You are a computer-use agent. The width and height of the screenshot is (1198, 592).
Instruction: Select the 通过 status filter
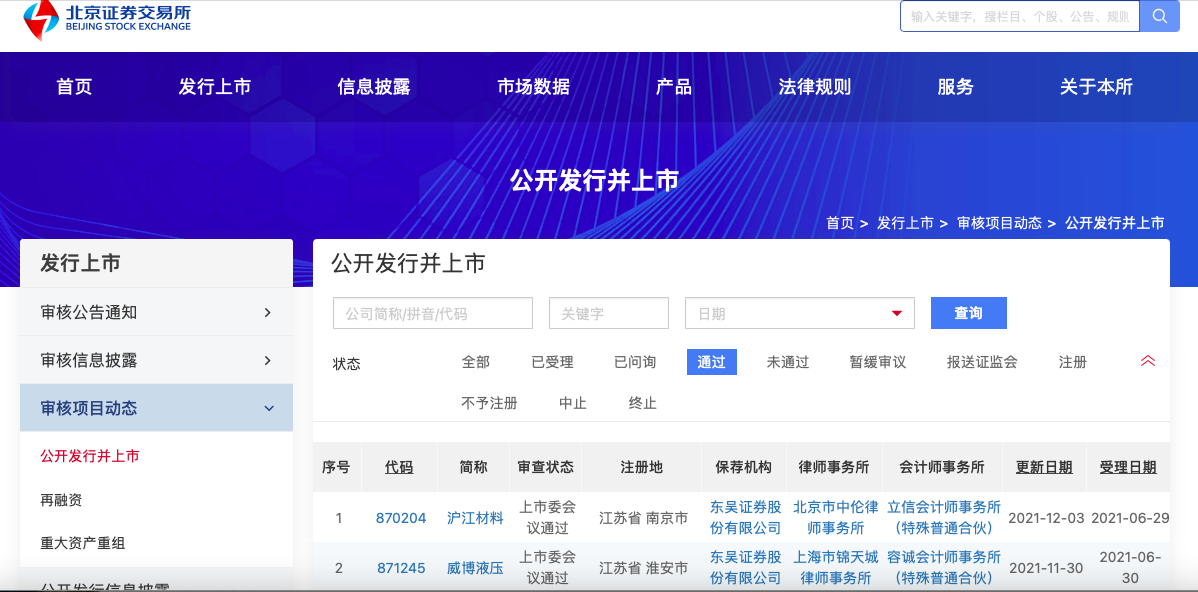[711, 362]
